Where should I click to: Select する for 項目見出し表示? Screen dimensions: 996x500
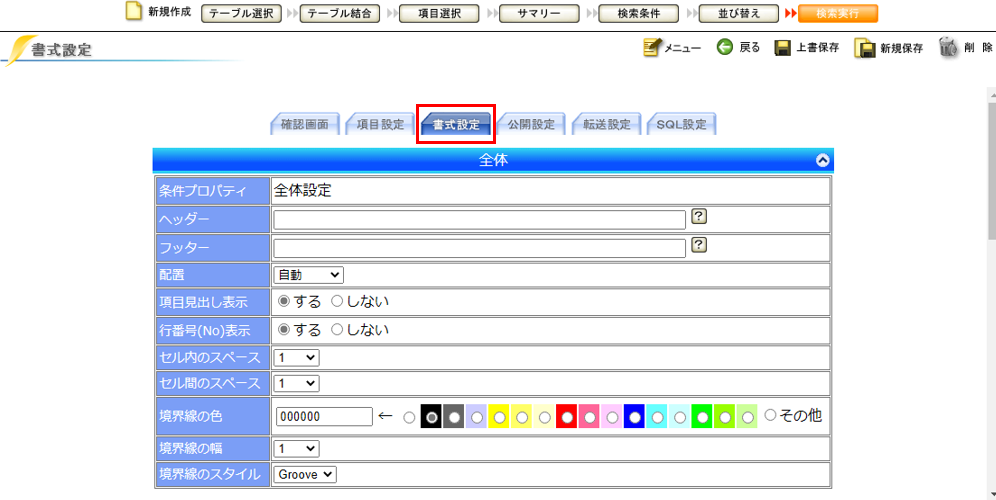284,302
